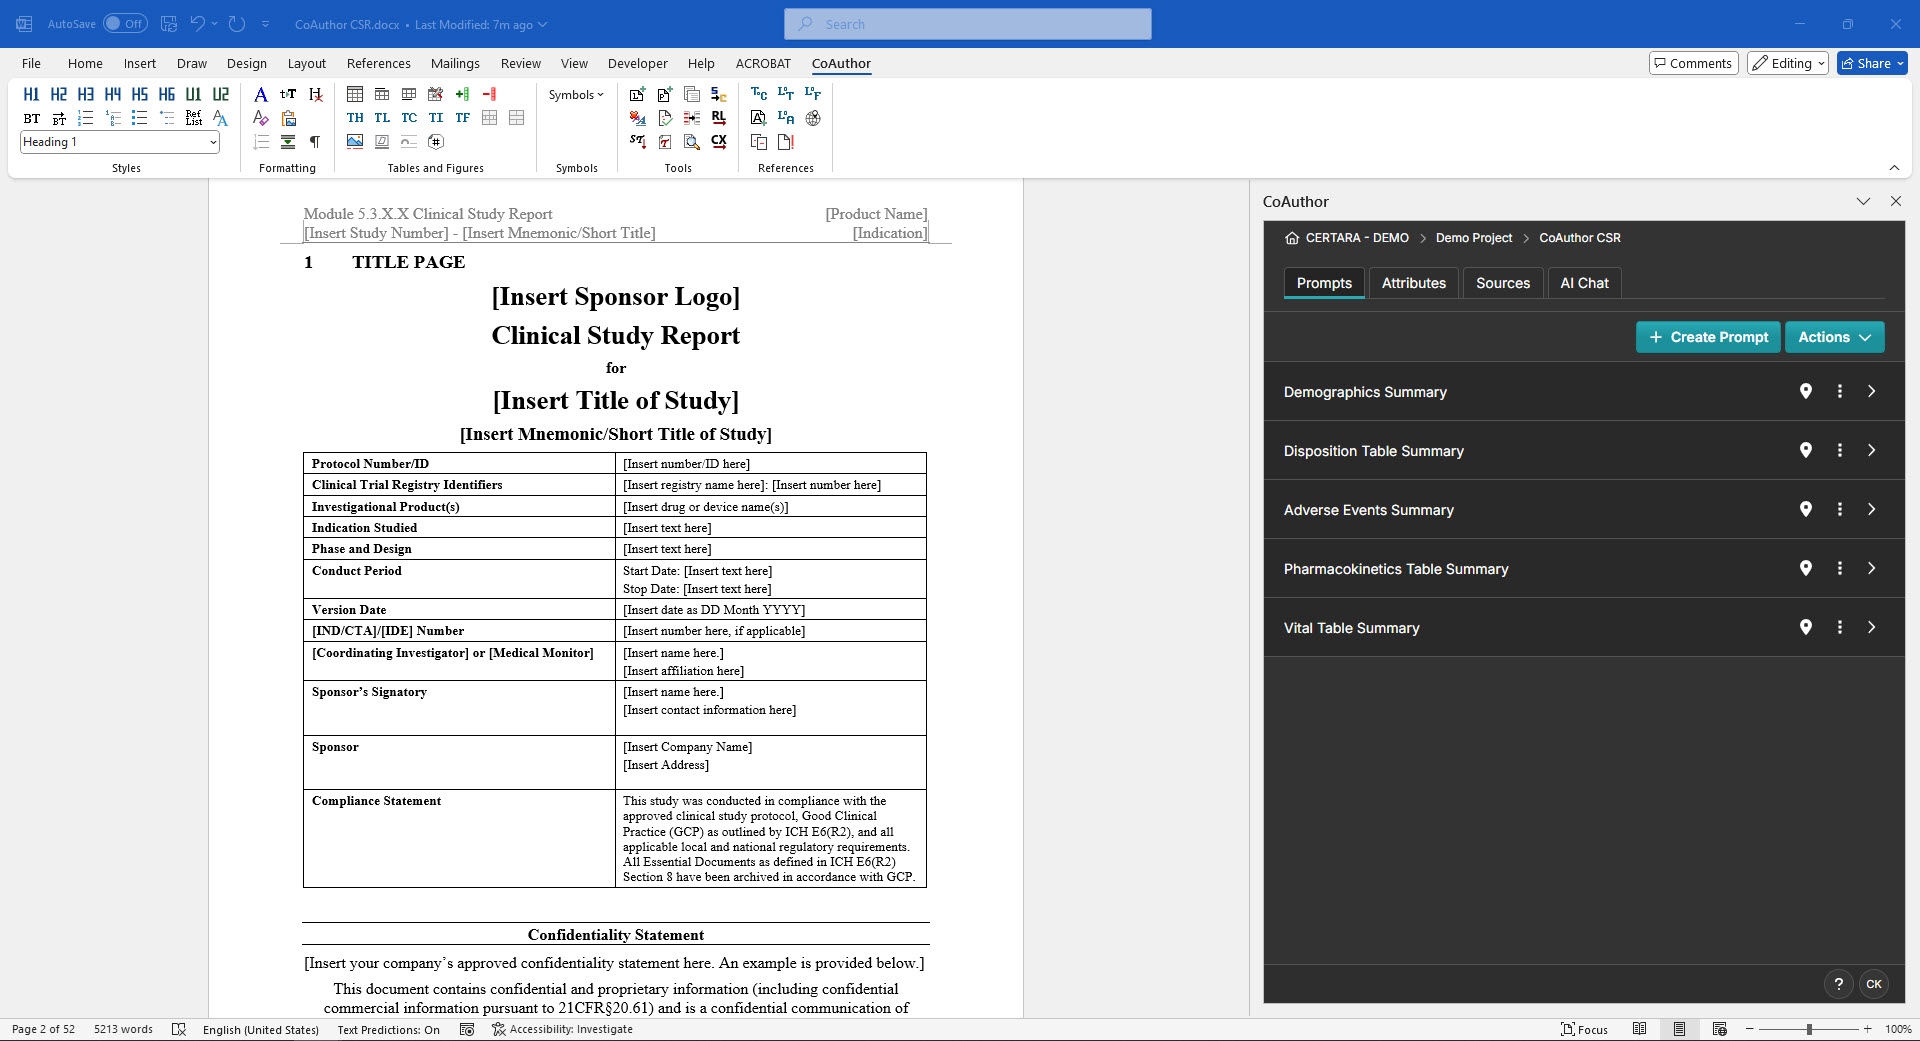The image size is (1920, 1041).
Task: Click the location pin on Demographics Summary
Action: point(1806,391)
